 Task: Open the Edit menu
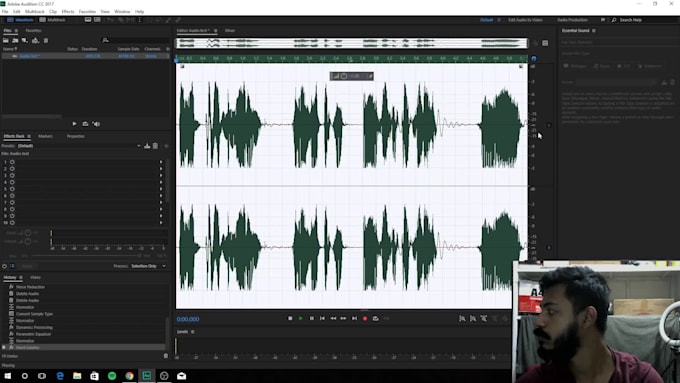(16, 12)
